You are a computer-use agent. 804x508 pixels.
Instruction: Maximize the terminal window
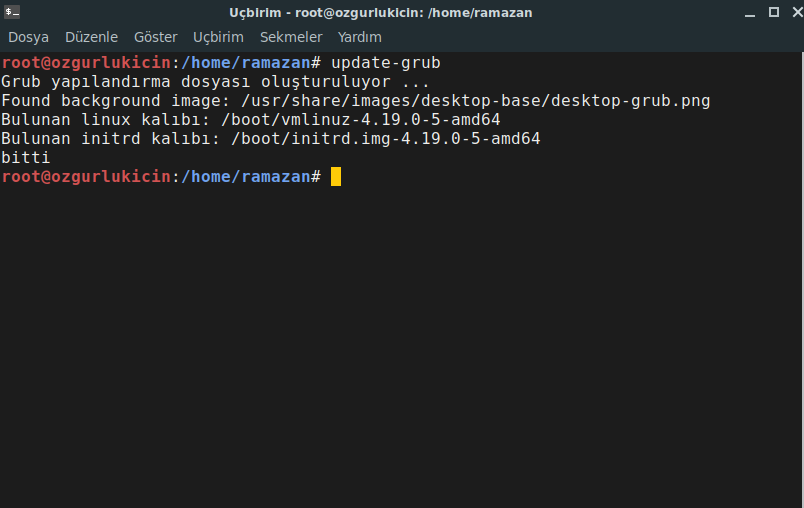pyautogui.click(x=774, y=12)
